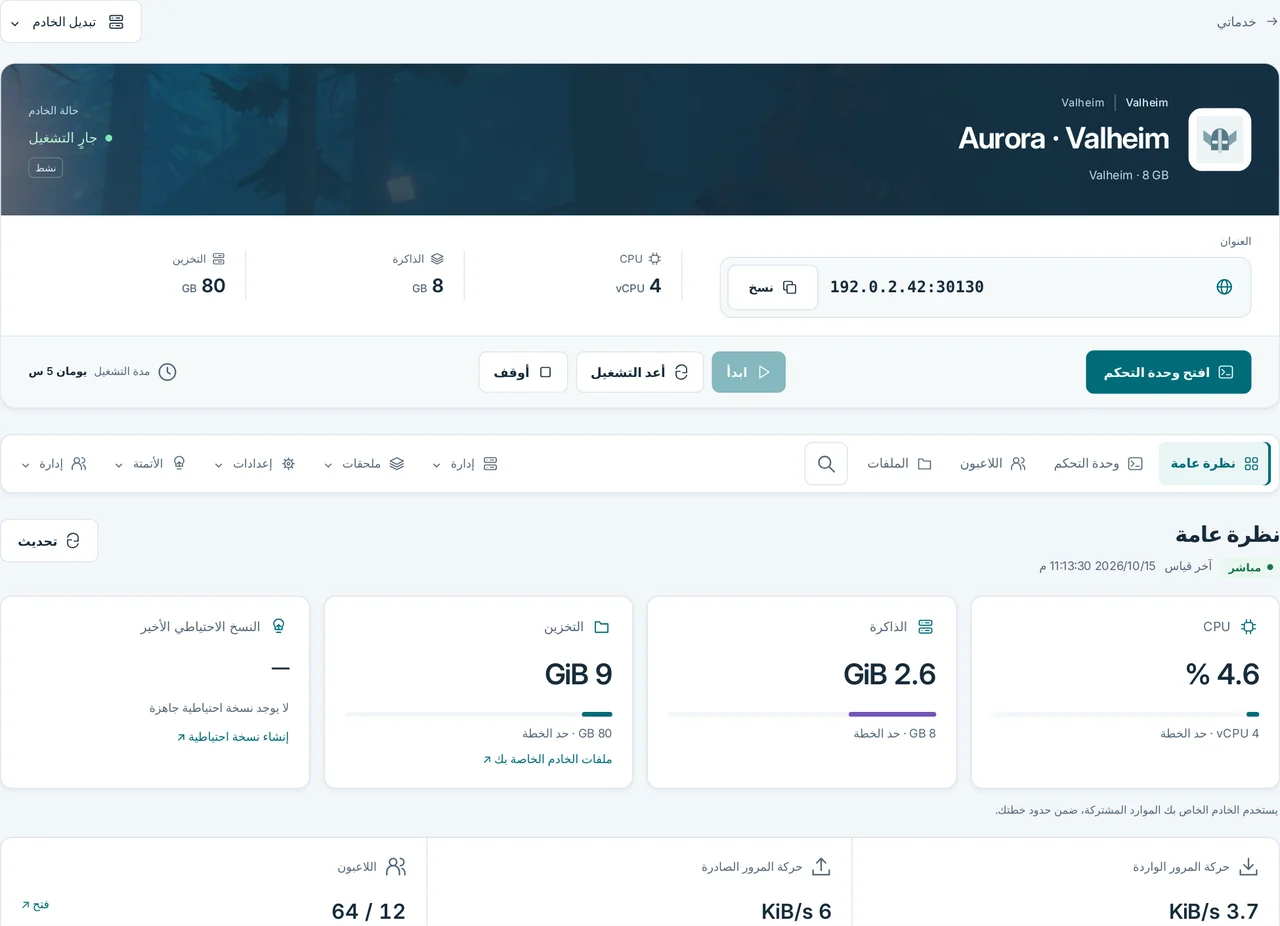Click the يومان 5 س uptime value
This screenshot has width=1280, height=926.
(x=58, y=372)
